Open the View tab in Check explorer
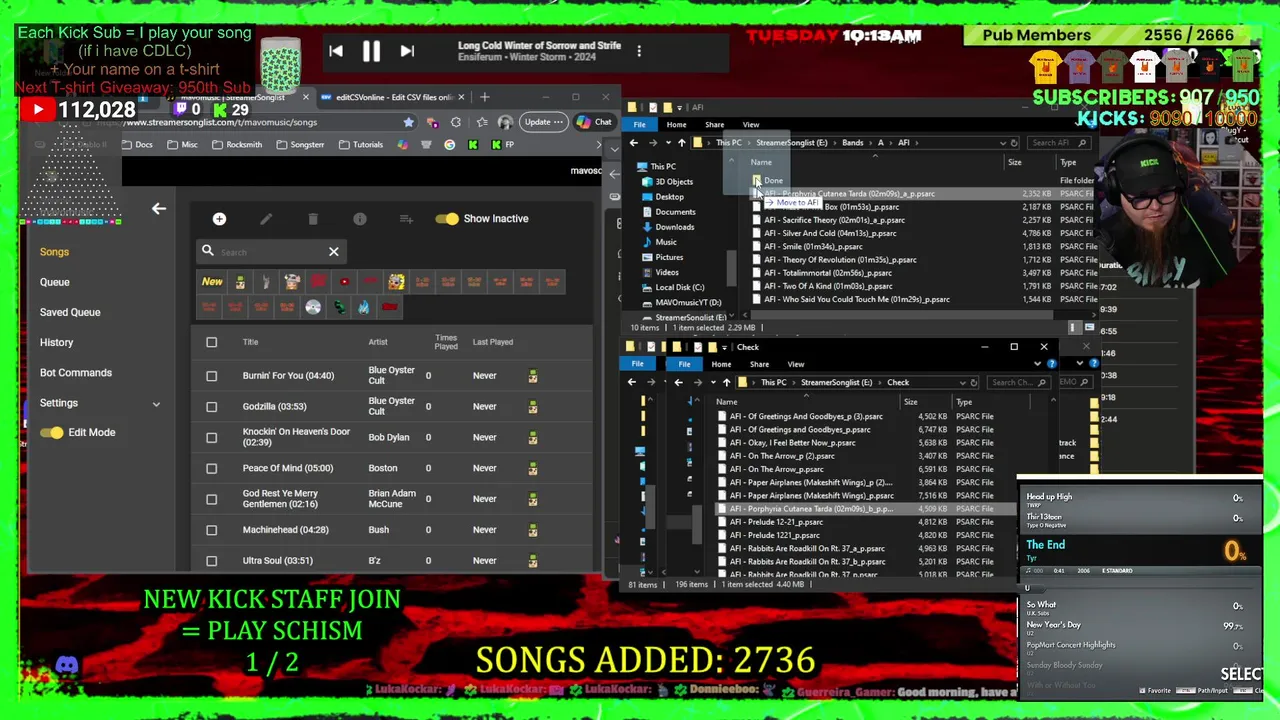 (x=796, y=364)
